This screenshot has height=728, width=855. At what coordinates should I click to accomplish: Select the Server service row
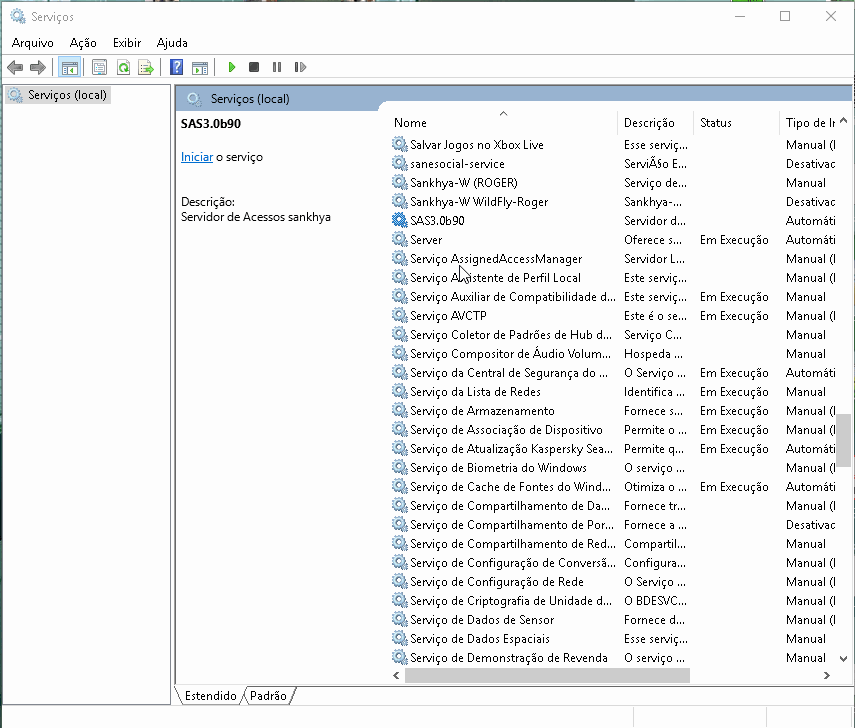coord(426,240)
